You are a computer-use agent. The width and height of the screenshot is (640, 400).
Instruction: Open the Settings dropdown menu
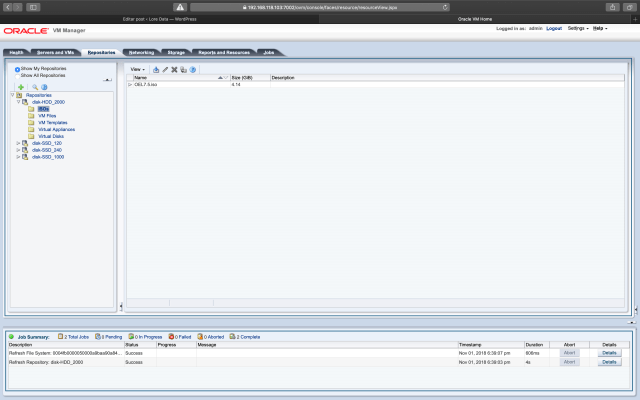point(578,29)
